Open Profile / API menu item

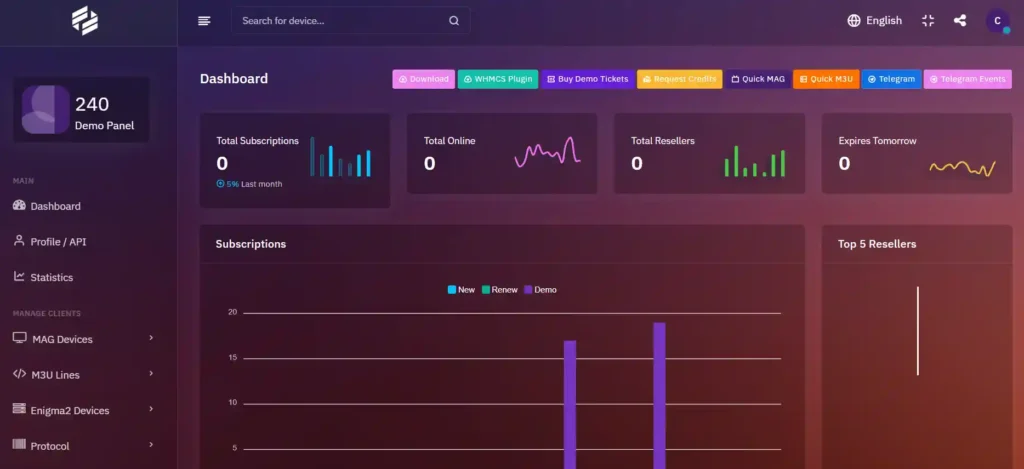[x=58, y=242]
